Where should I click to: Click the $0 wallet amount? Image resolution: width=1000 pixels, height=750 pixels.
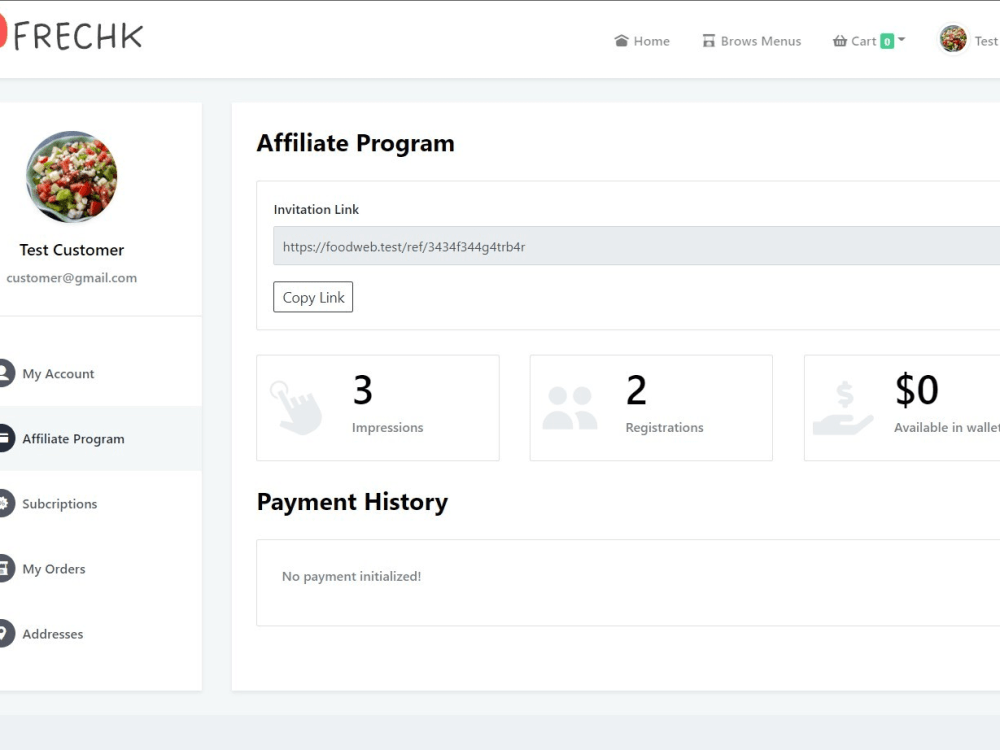[x=917, y=390]
